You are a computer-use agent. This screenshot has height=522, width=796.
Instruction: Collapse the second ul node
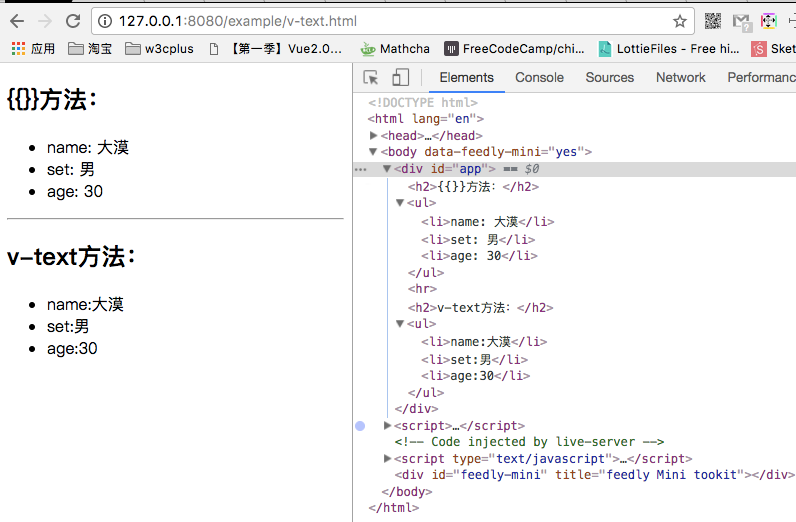(x=400, y=323)
